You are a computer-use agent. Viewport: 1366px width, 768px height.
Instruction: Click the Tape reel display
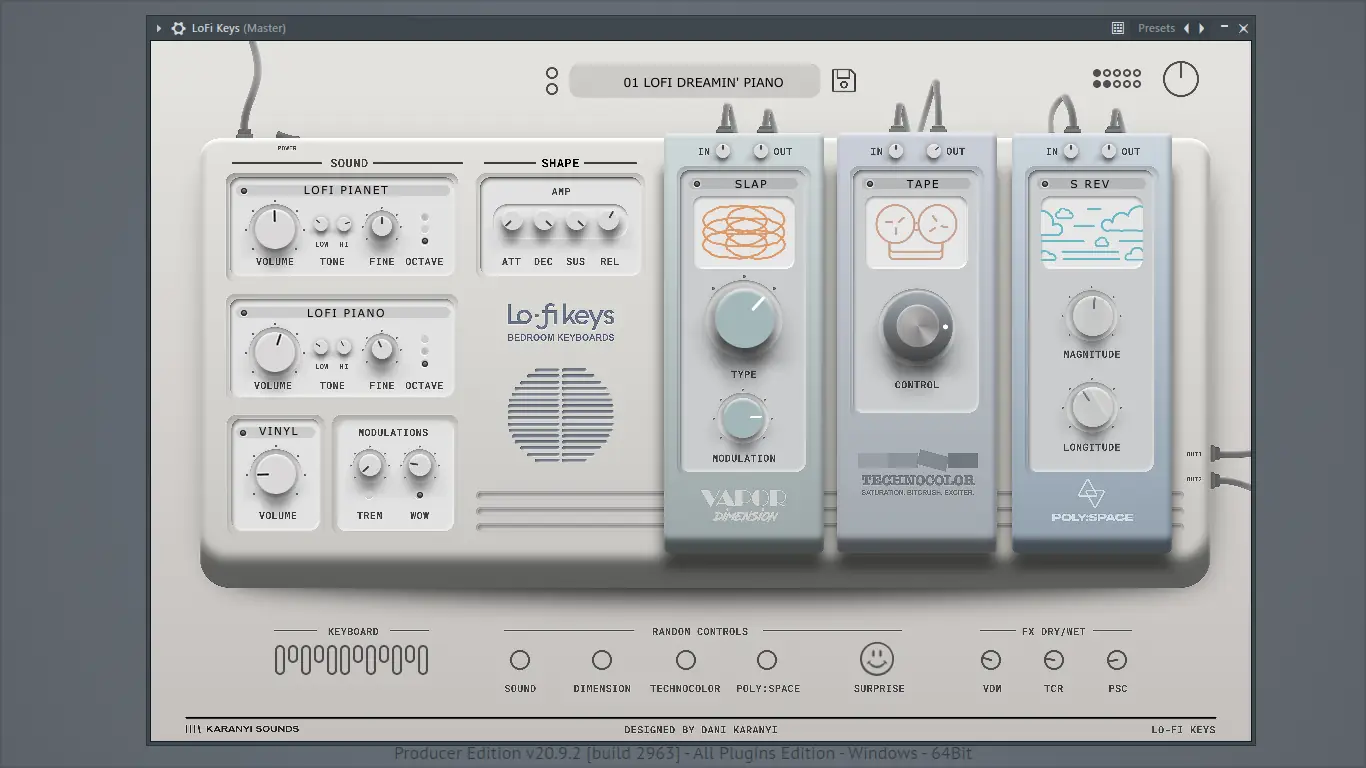tap(917, 233)
